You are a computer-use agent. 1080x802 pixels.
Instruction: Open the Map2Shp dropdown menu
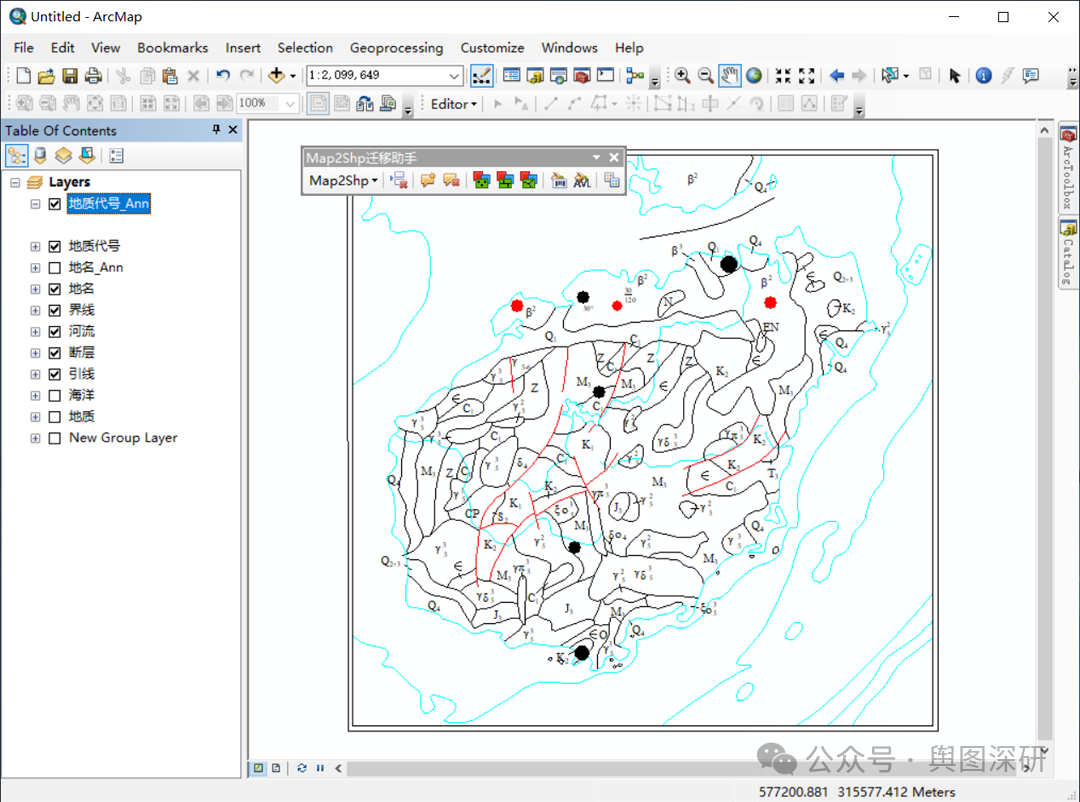coord(344,180)
